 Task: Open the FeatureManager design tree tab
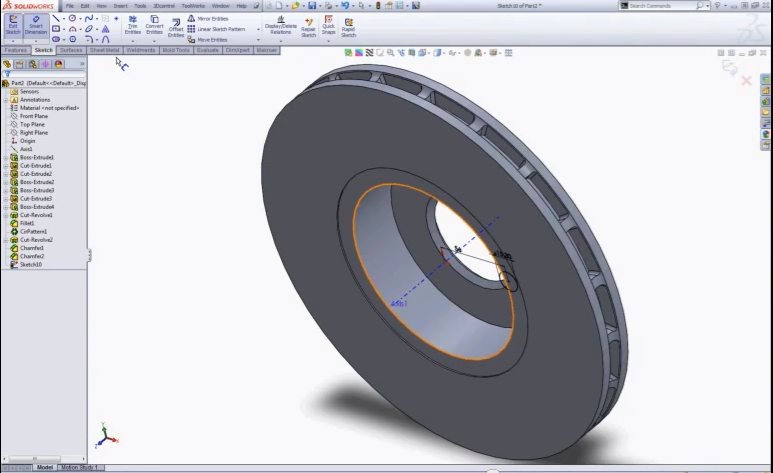point(7,64)
